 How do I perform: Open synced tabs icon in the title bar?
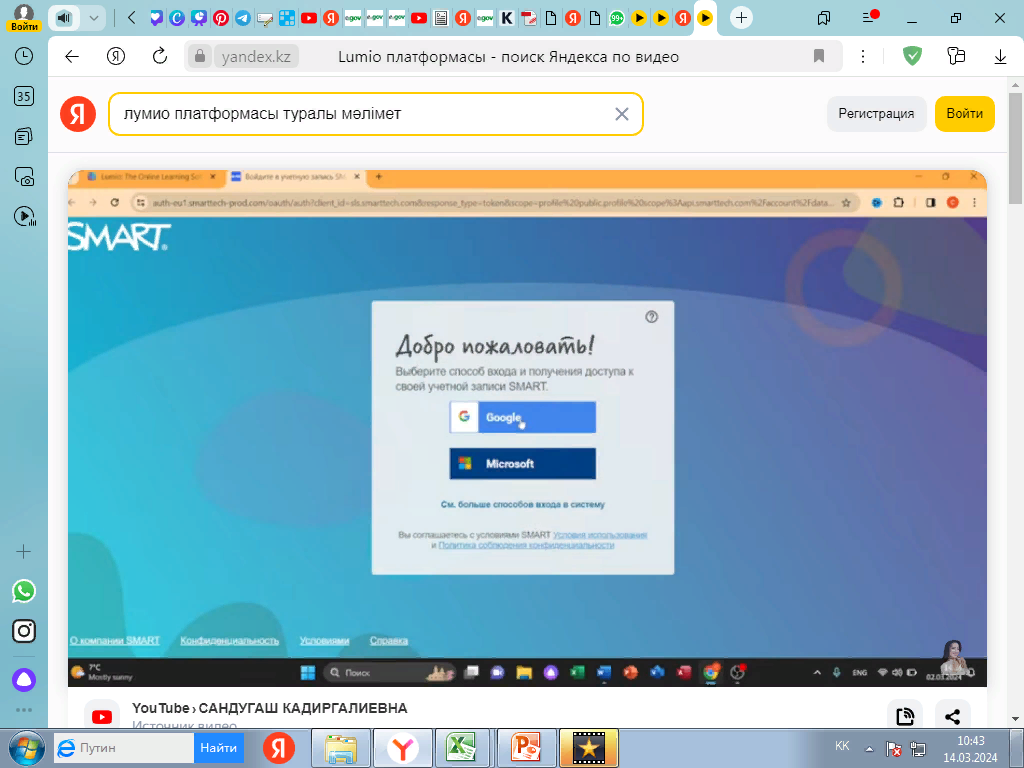(x=824, y=18)
